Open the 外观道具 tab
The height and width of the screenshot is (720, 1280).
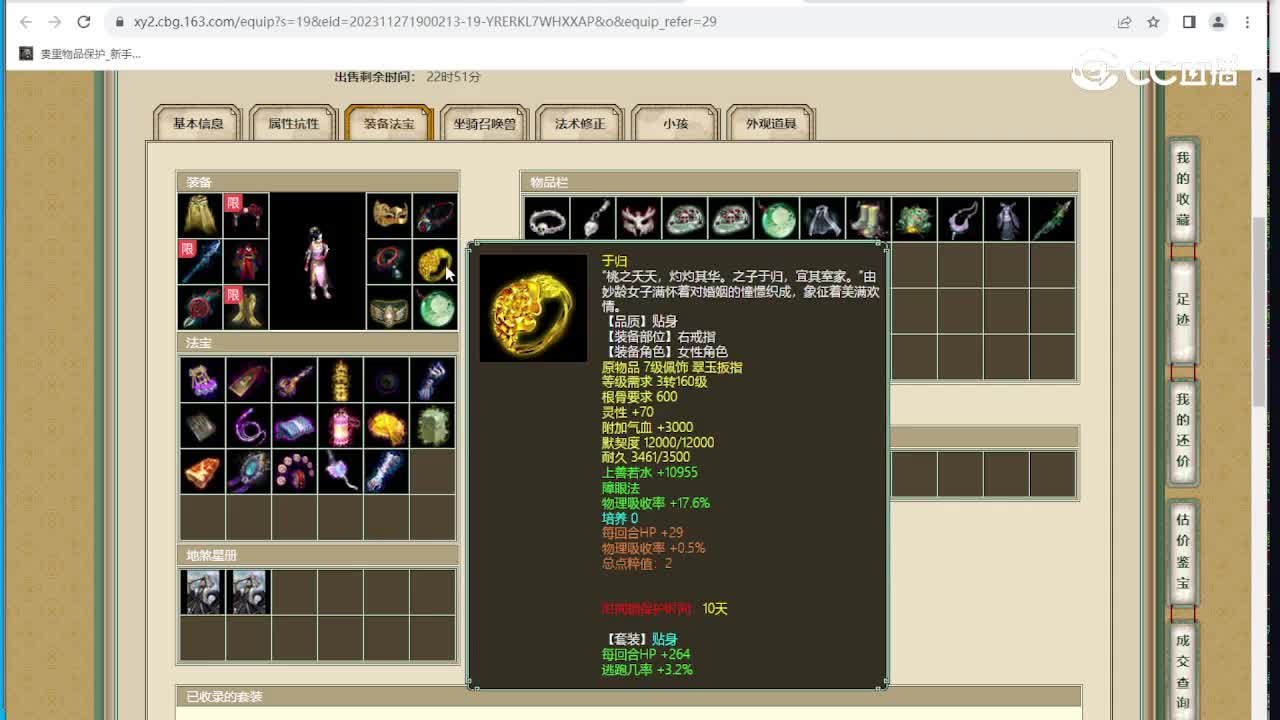pos(771,124)
